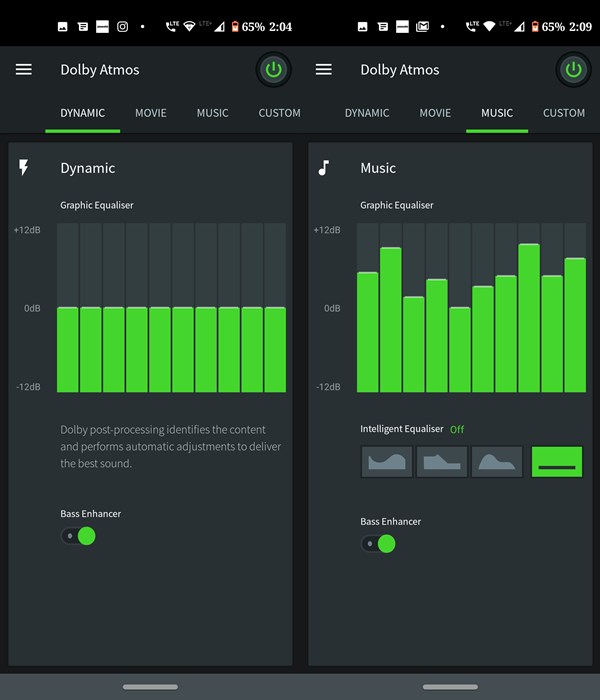The image size is (600, 700).
Task: Click the 'Dolby post-processing identifies' description
Action: pos(171,446)
